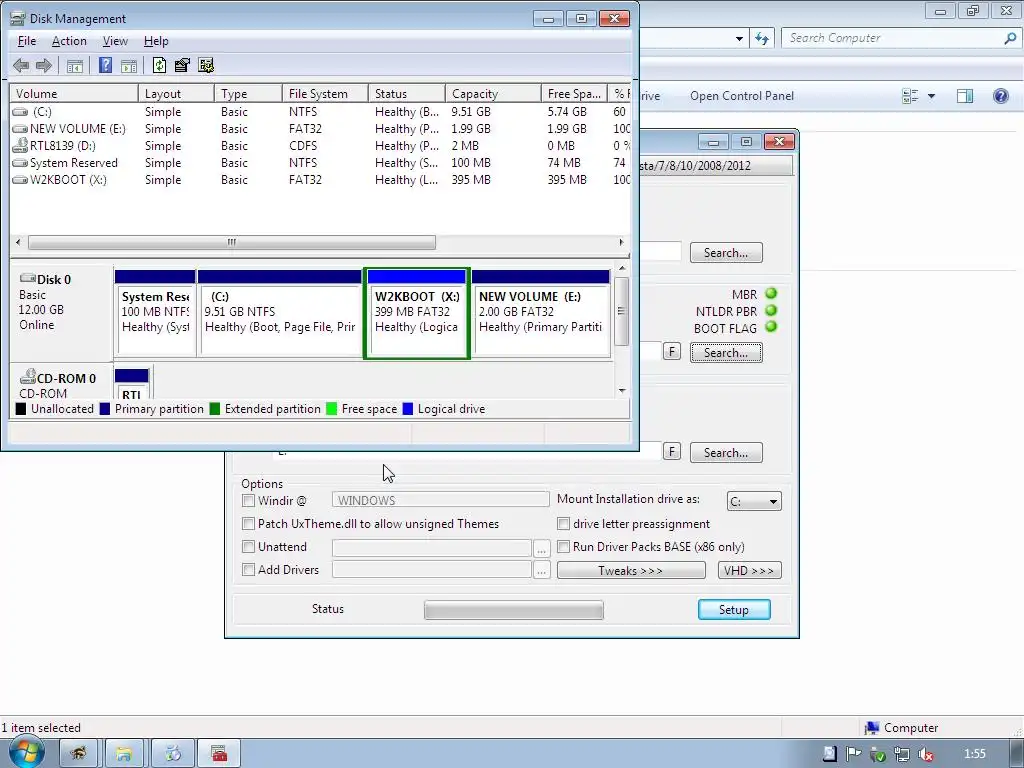Select the System Reserved row in volume list
The image size is (1024, 768).
click(x=320, y=163)
